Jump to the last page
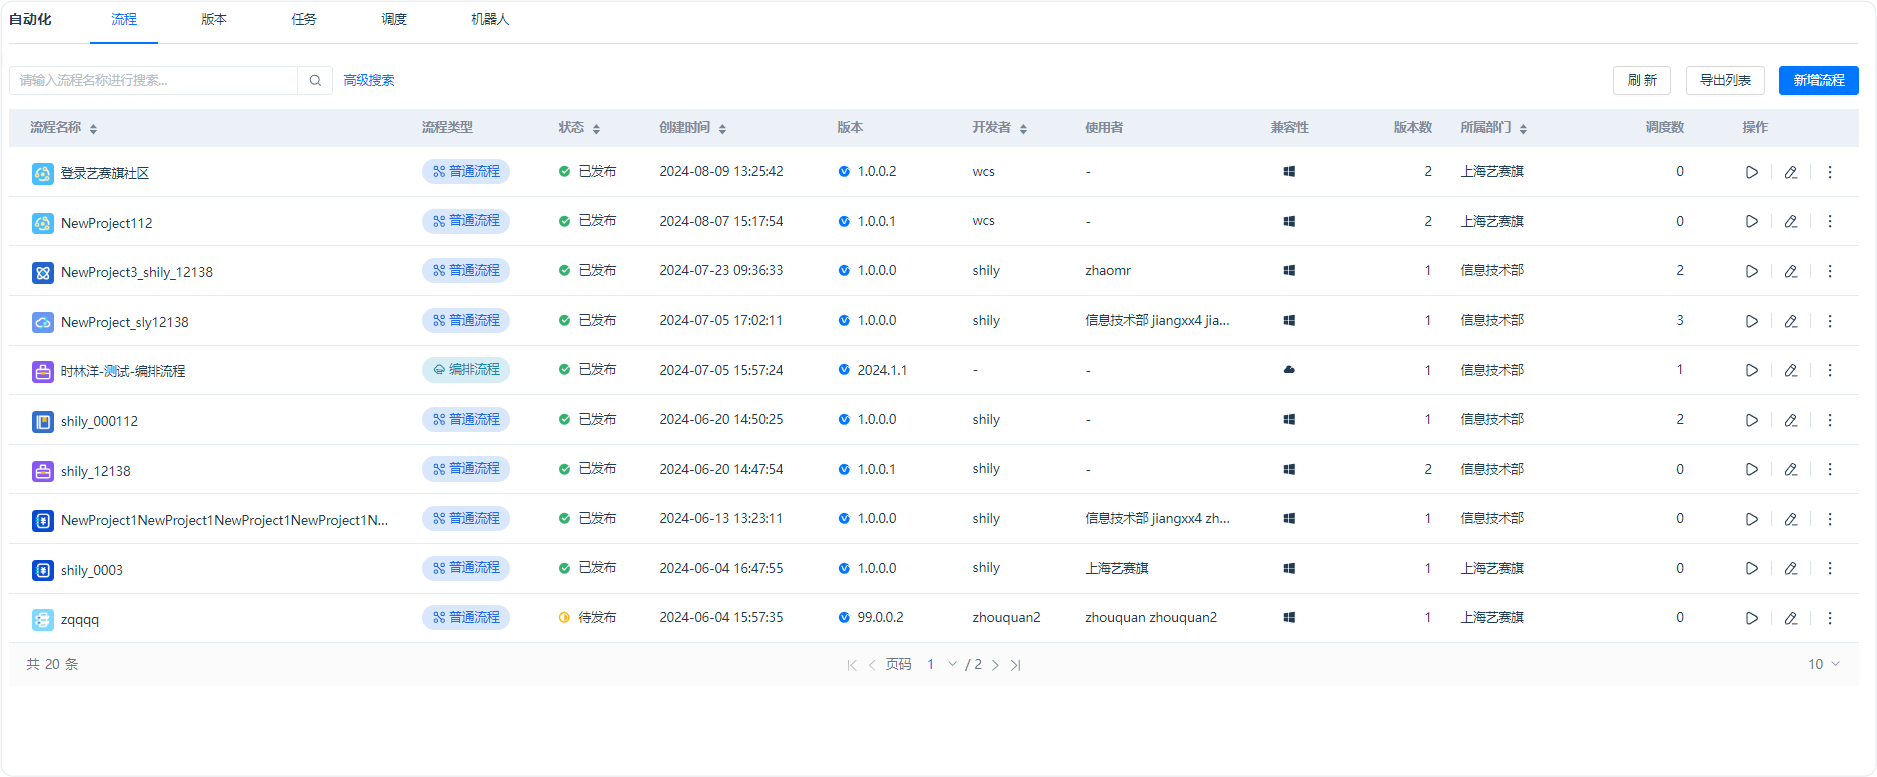The image size is (1877, 777). pyautogui.click(x=1015, y=665)
